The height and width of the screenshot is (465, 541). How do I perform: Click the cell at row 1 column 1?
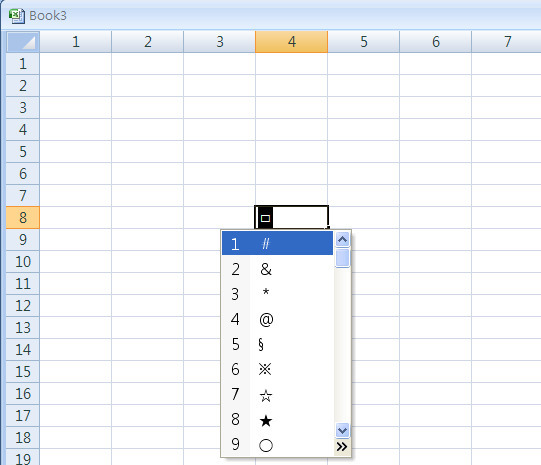point(76,64)
